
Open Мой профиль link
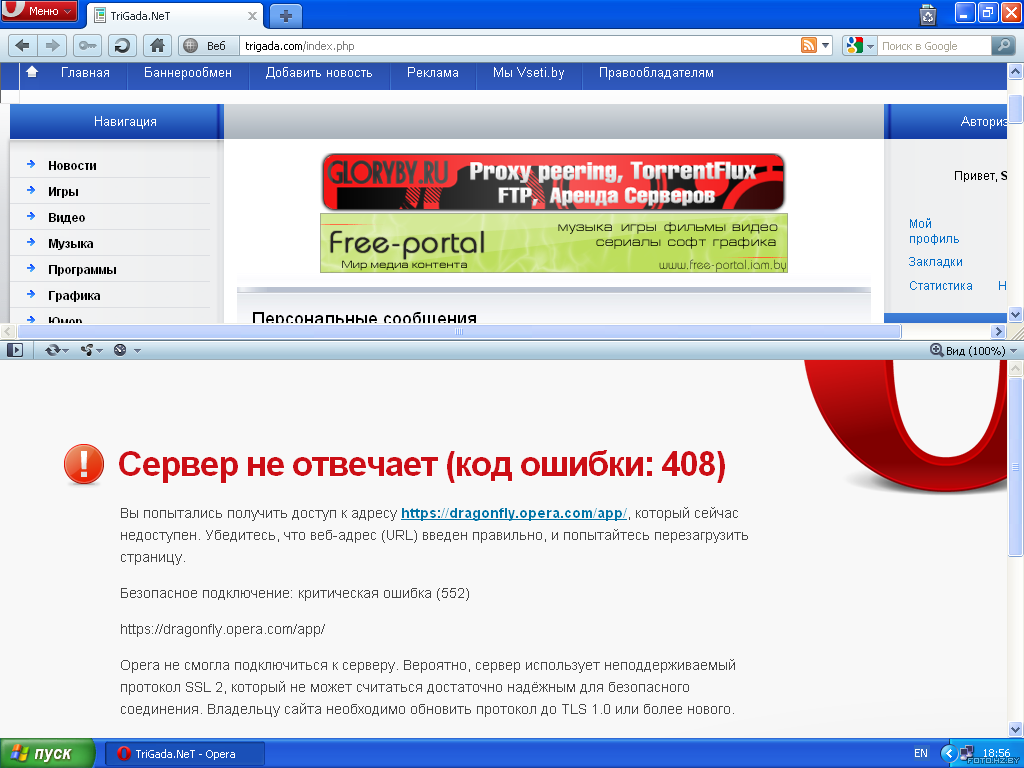[934, 231]
